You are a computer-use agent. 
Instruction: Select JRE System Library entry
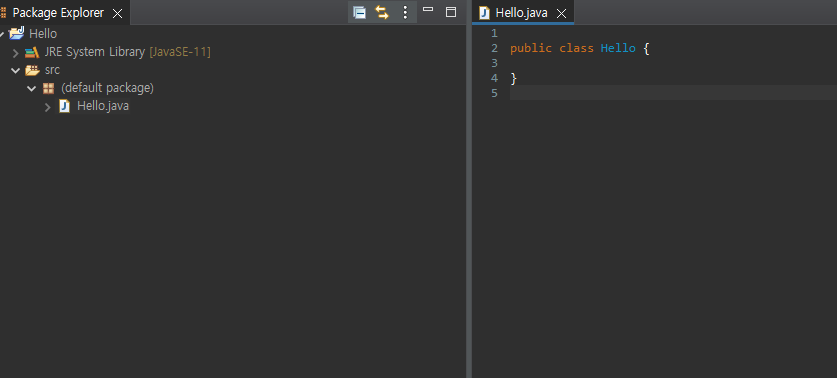[x=94, y=52]
